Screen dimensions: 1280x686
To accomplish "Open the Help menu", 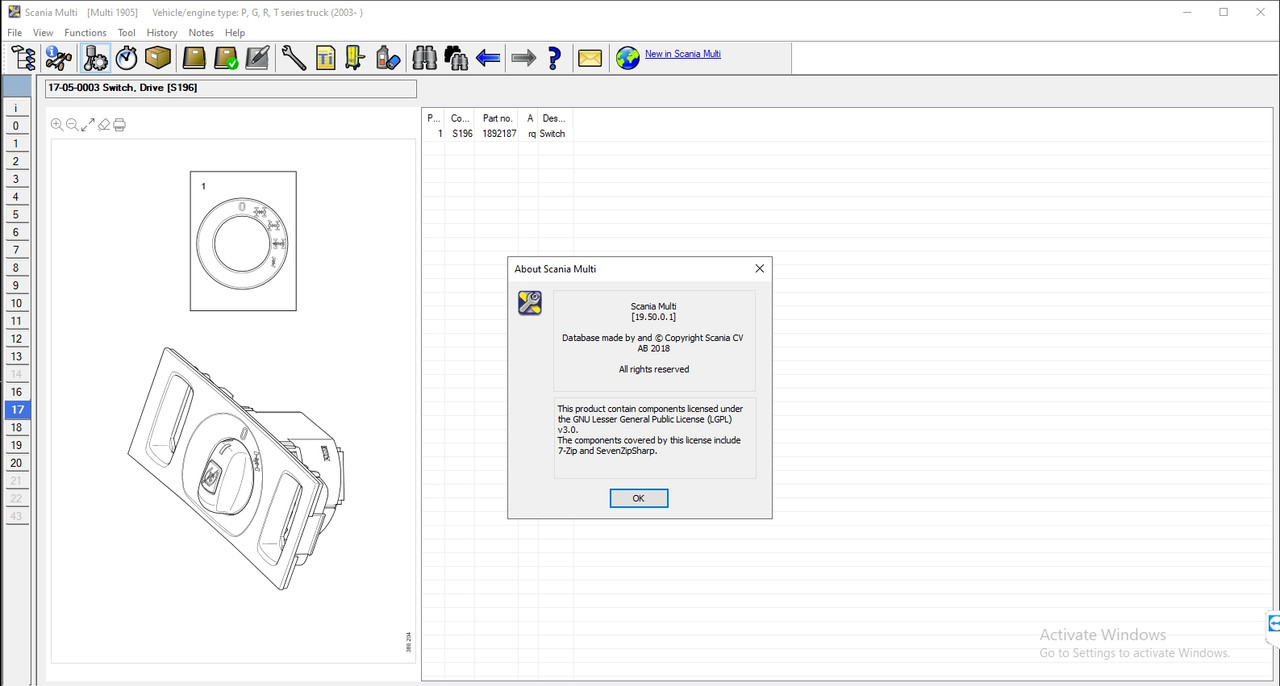I will point(234,33).
